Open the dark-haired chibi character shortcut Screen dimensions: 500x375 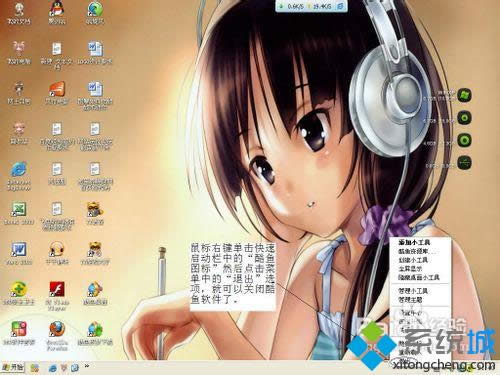19,89
